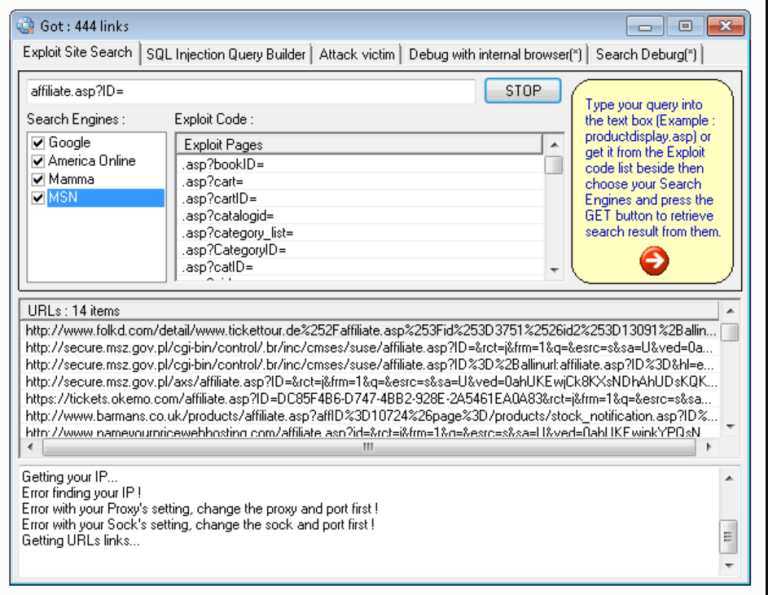Toggle the Google search engine checkbox
768x595 pixels.
pos(38,143)
